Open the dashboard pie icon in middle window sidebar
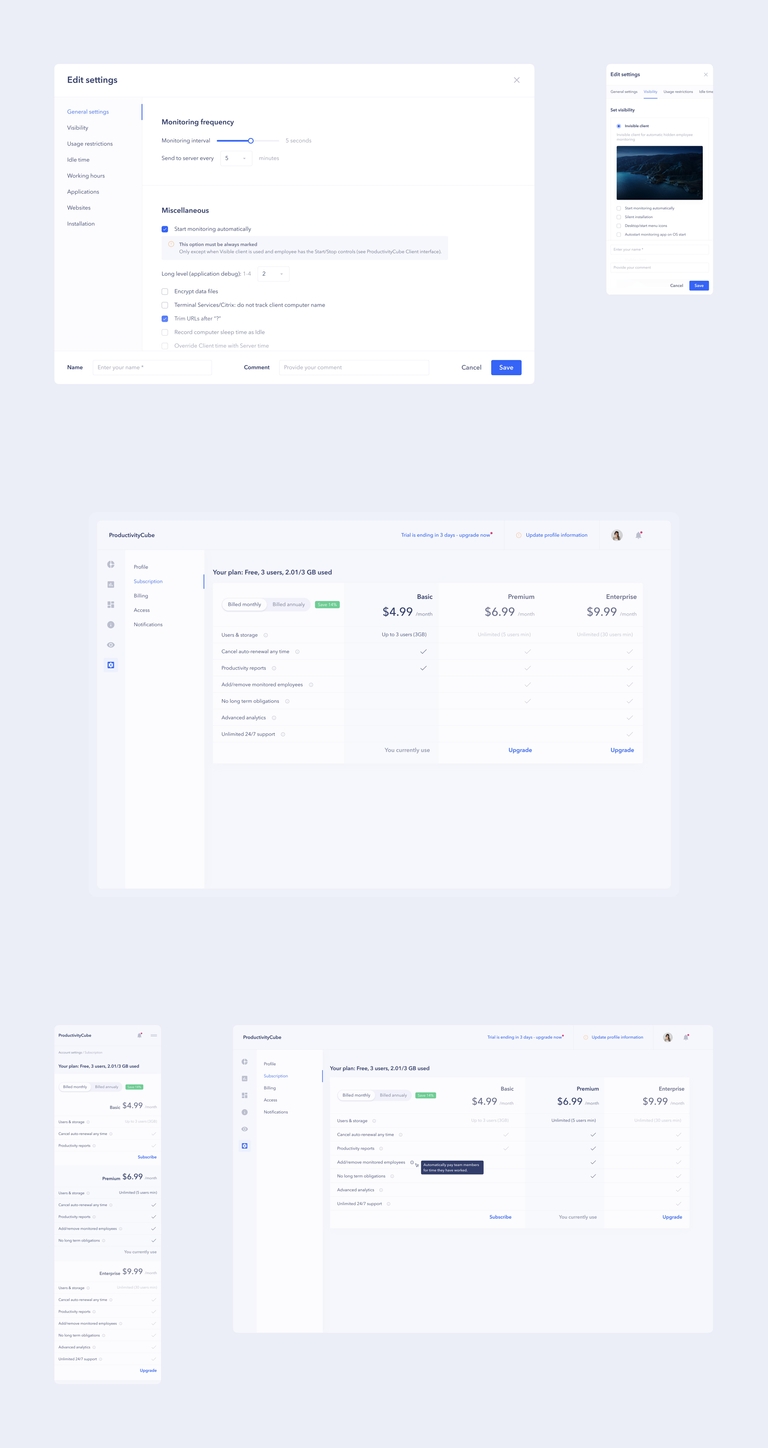768x1448 pixels. (x=111, y=565)
